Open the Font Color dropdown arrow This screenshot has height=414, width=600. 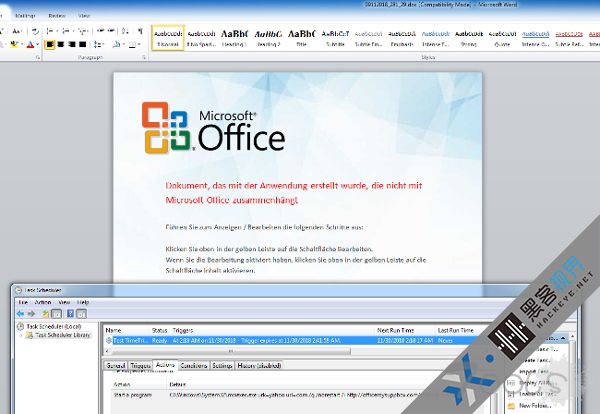tap(38, 45)
